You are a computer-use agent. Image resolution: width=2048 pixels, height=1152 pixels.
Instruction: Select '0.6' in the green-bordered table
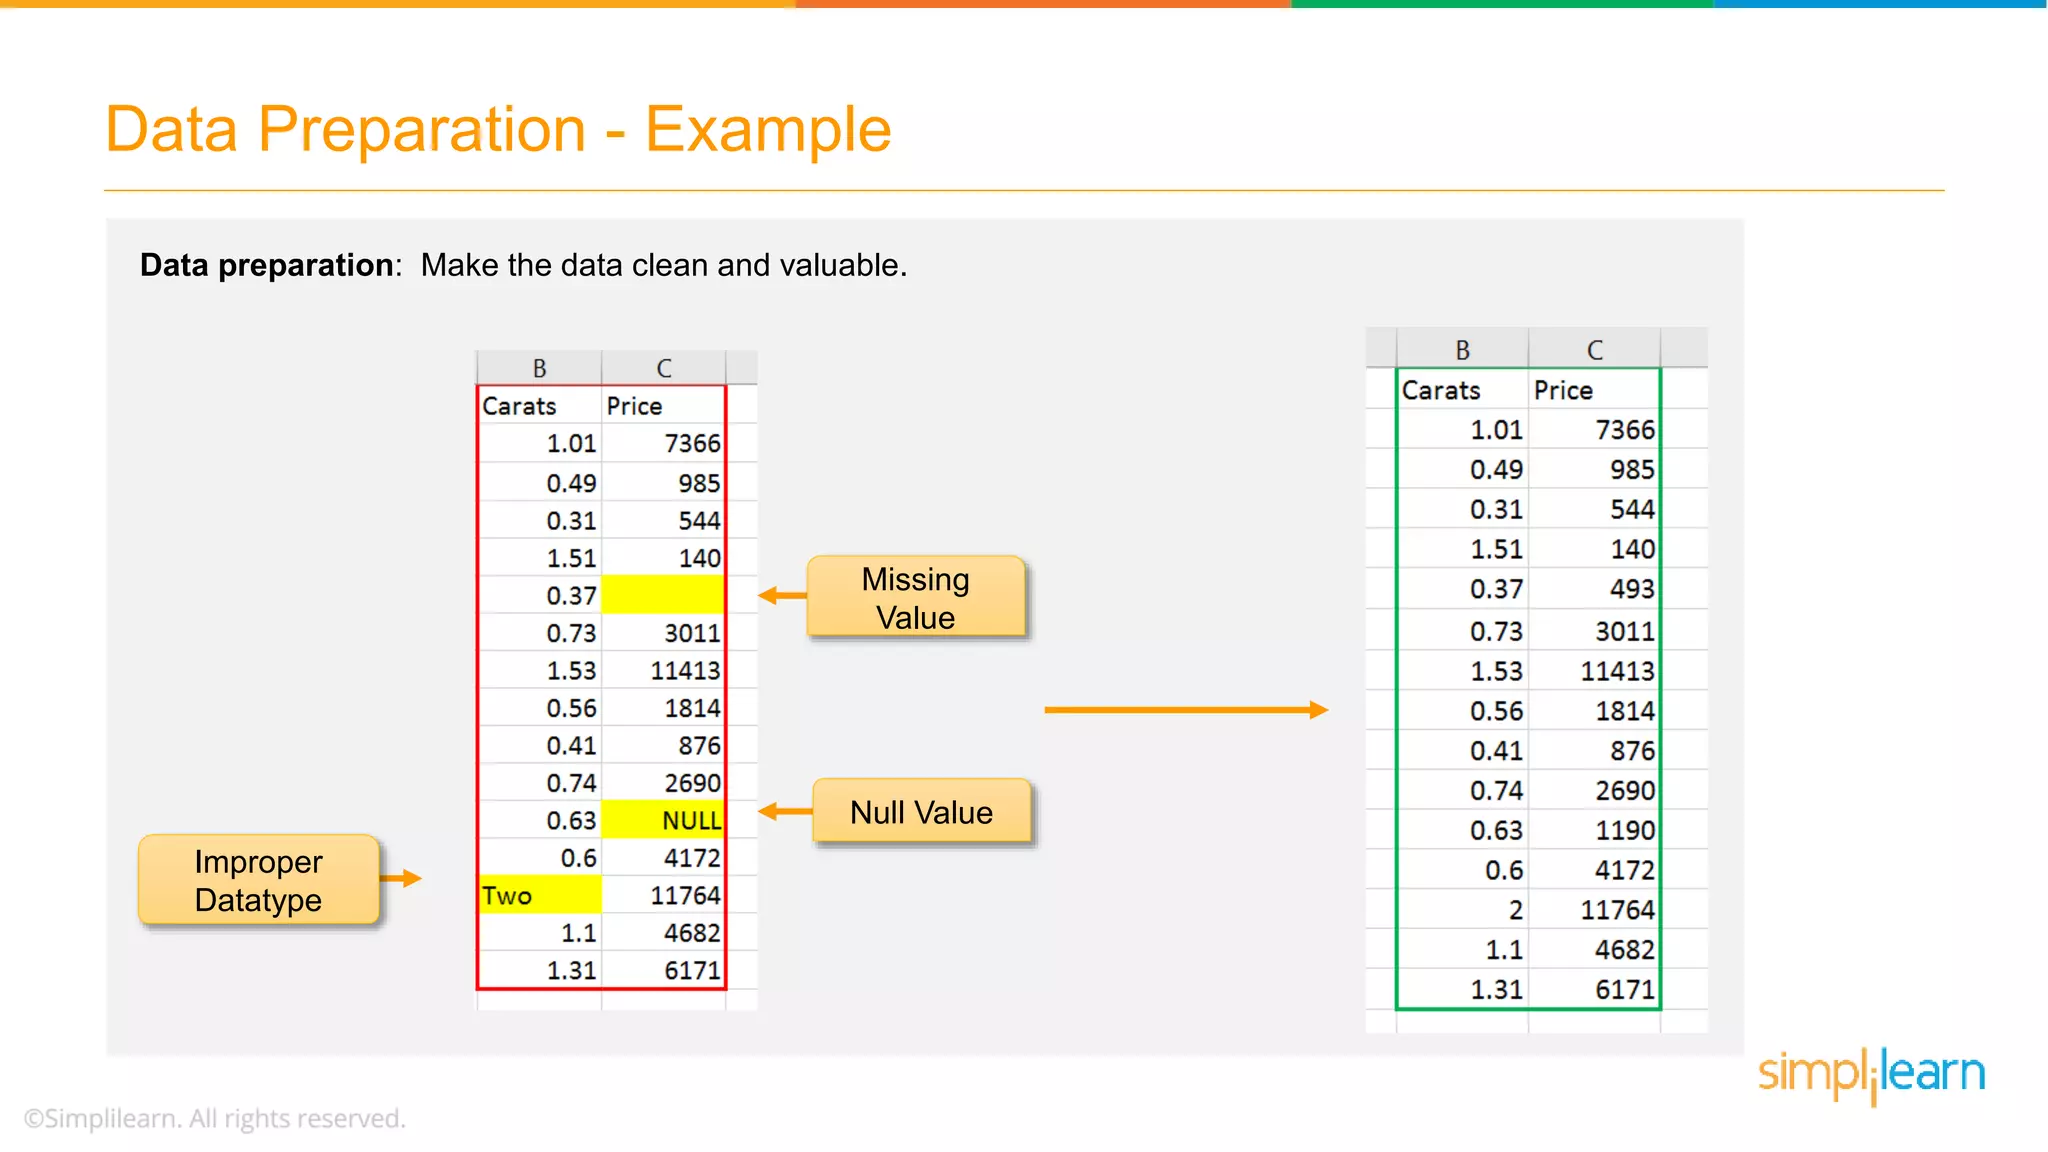click(1463, 870)
